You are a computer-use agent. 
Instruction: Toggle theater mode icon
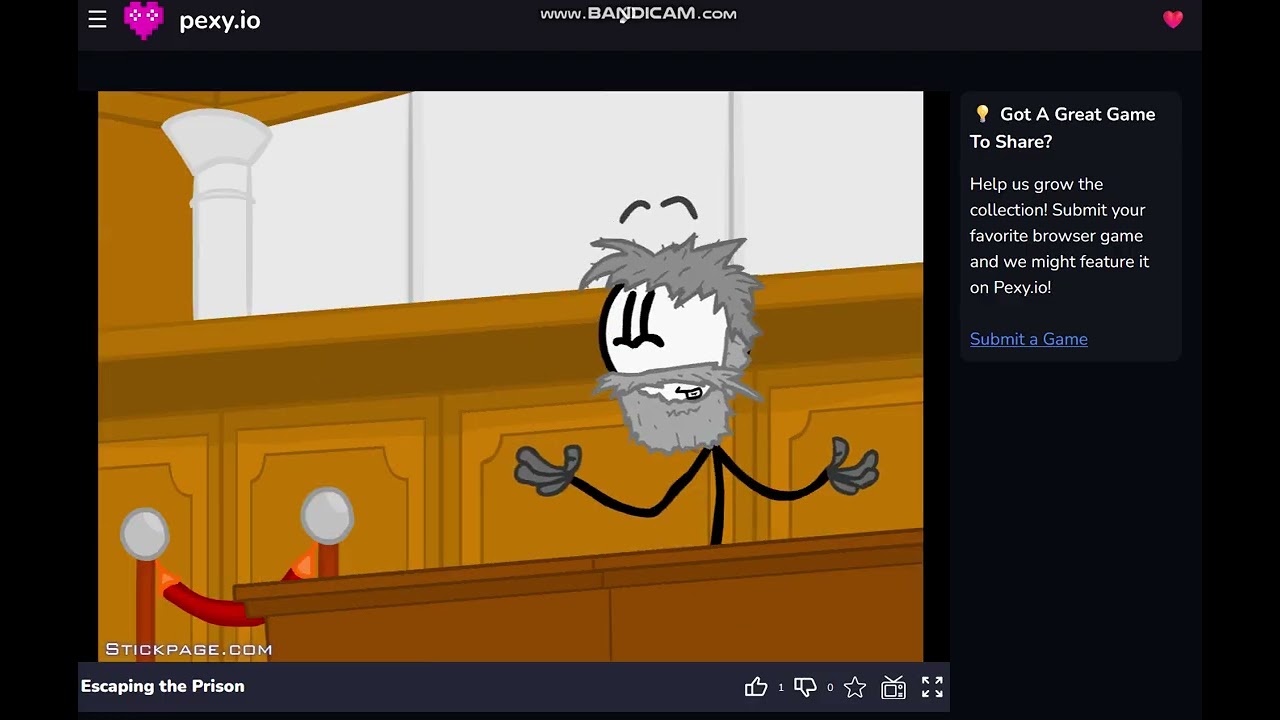[x=893, y=687]
